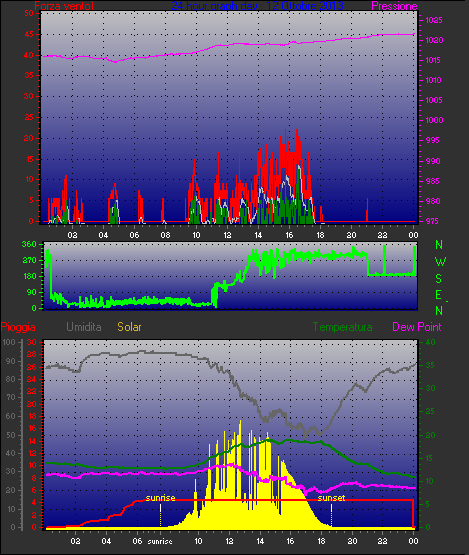Click the '24 hour graph day : 12 Ottobre 2013' title
The width and height of the screenshot is (469, 555).
257,5
